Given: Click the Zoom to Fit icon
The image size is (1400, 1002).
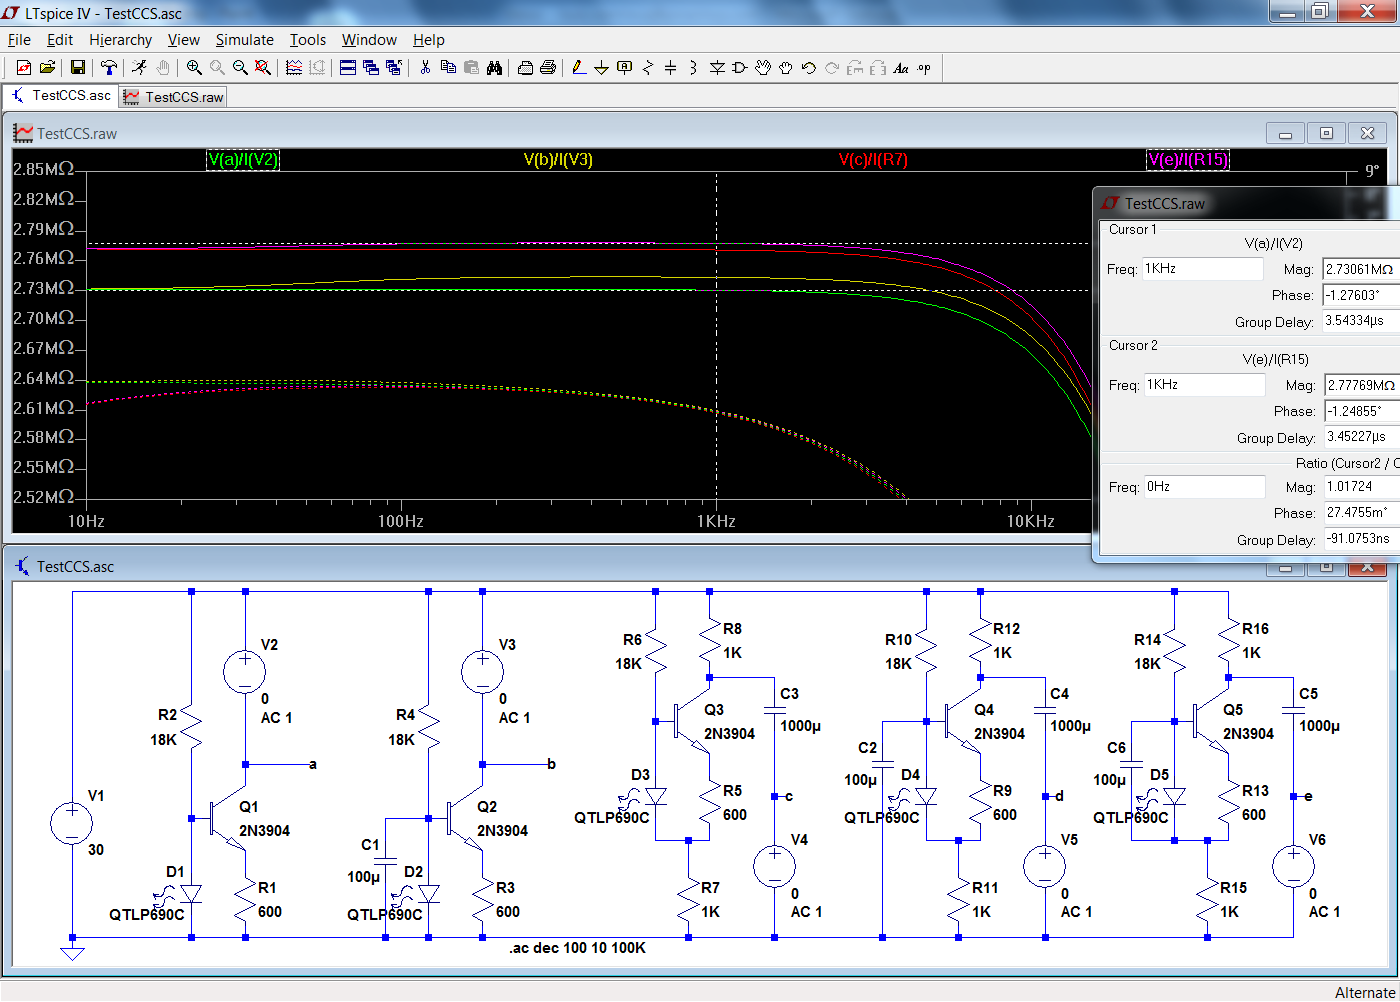Looking at the screenshot, I should point(263,67).
